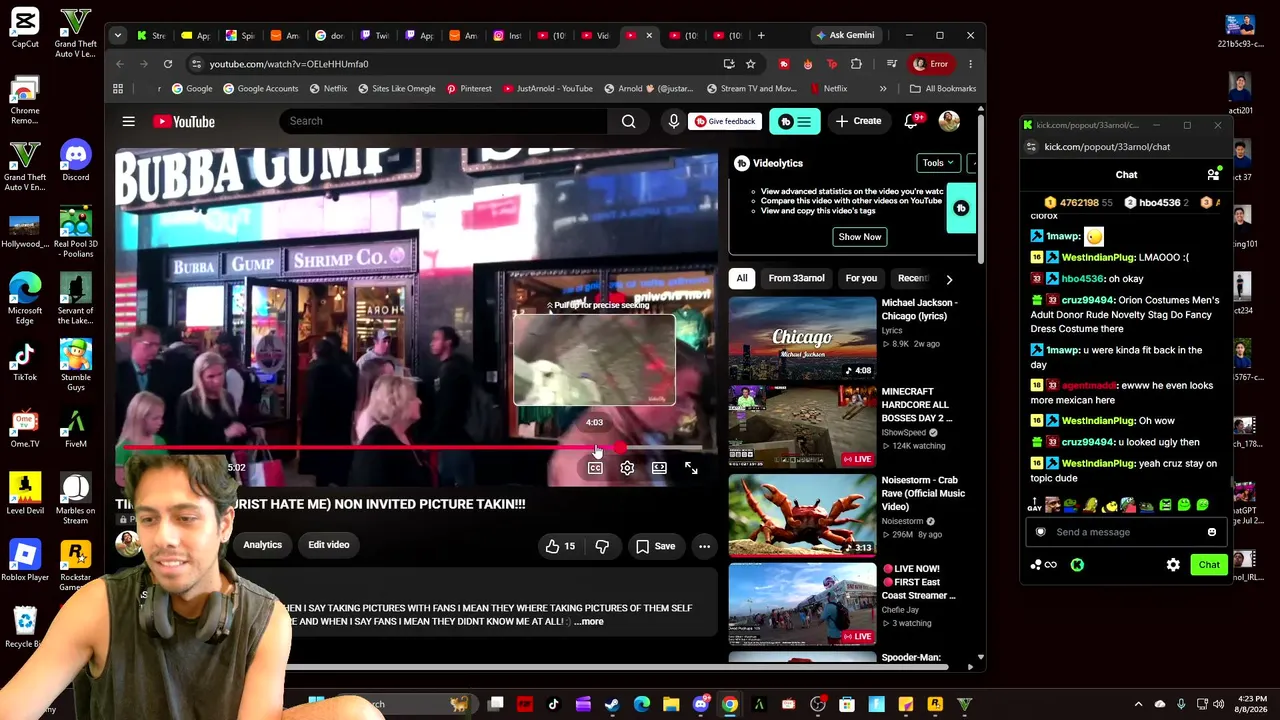Open the First East Coast Streamer live thumbnail
The image size is (1280, 720).
pos(802,604)
